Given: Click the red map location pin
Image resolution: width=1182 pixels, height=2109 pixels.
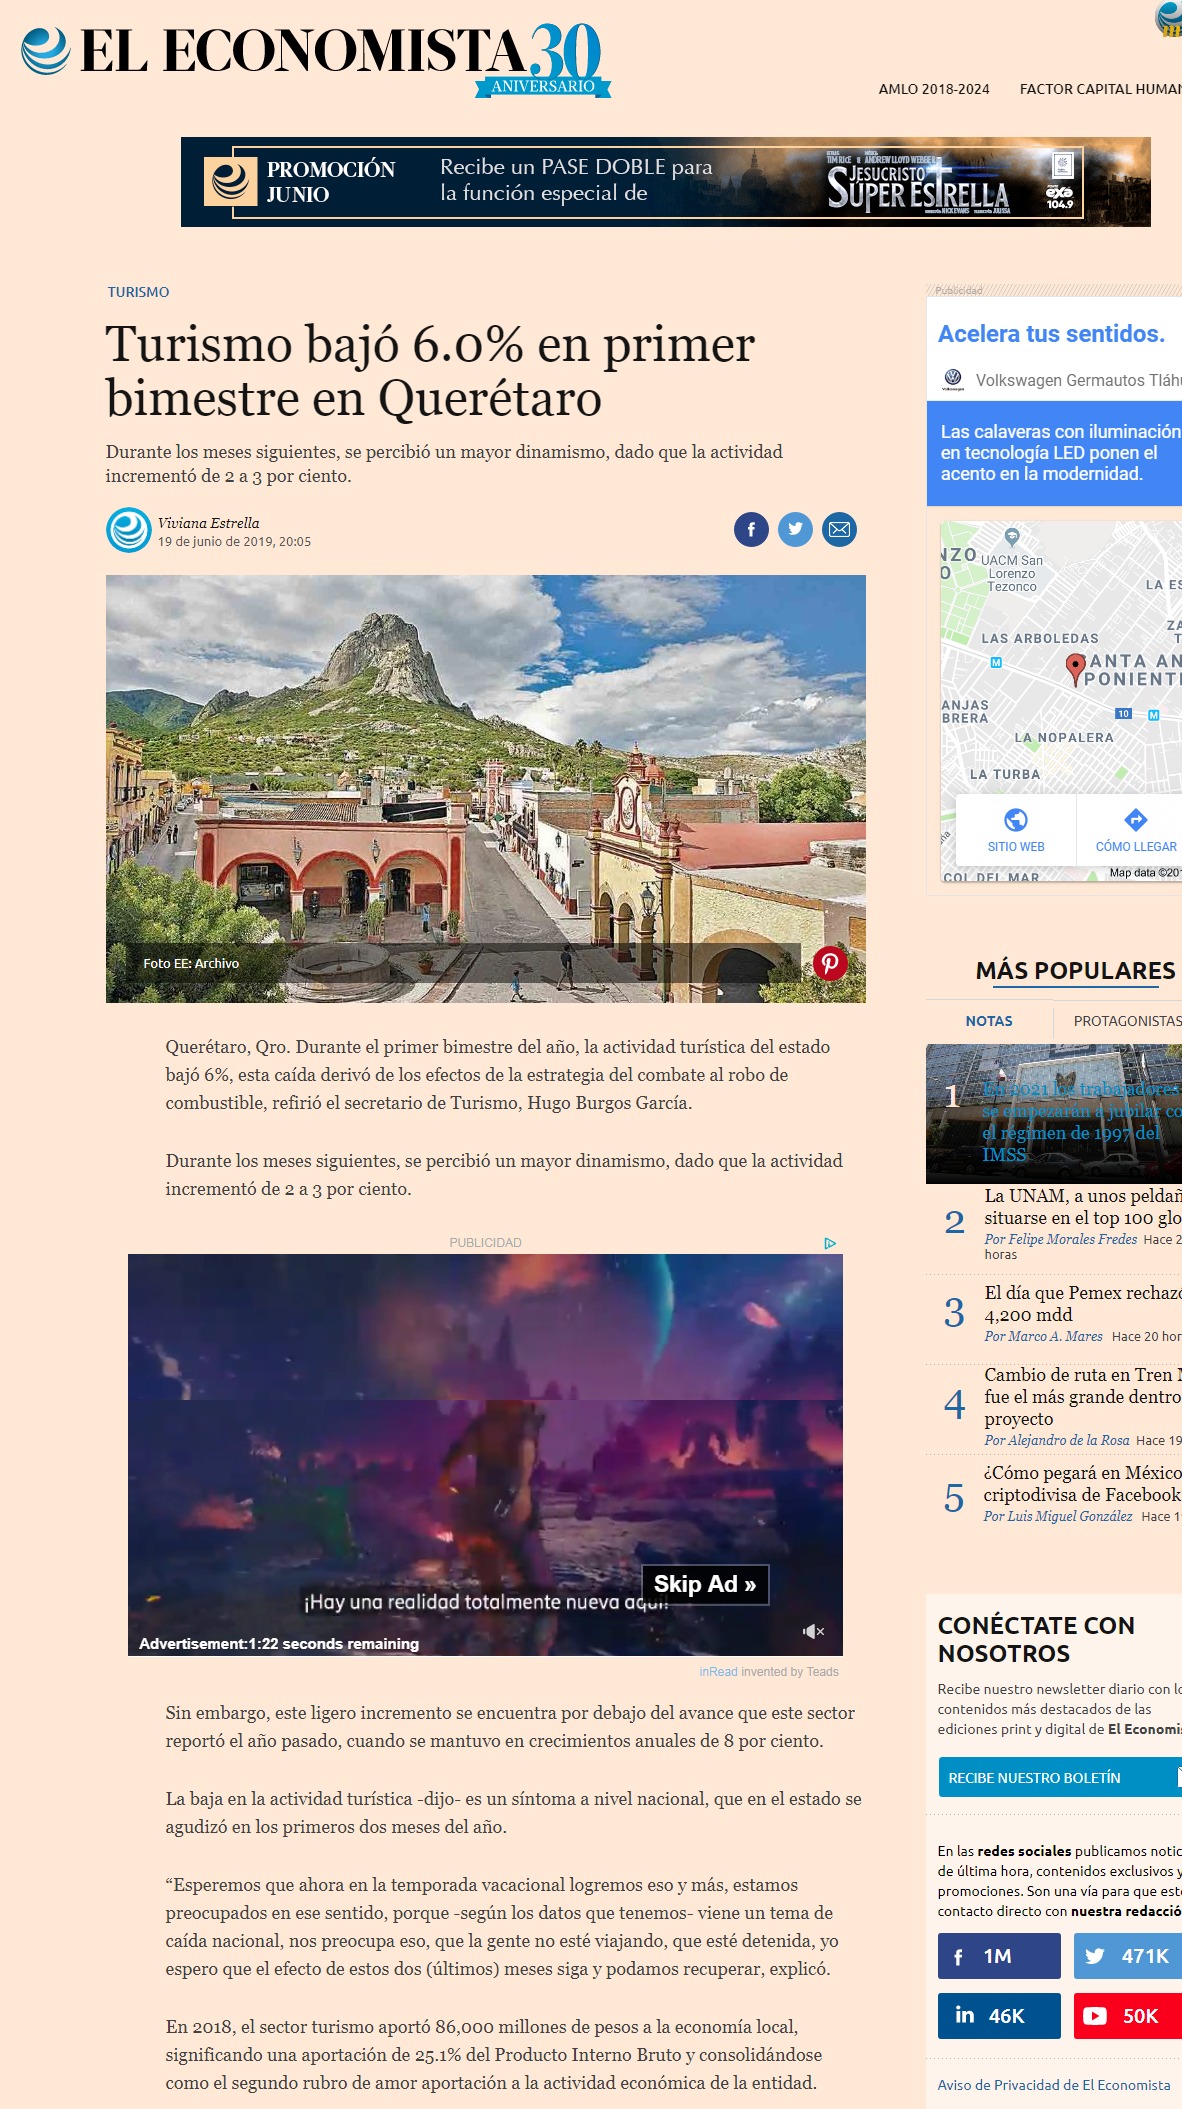Looking at the screenshot, I should pos(1075,669).
